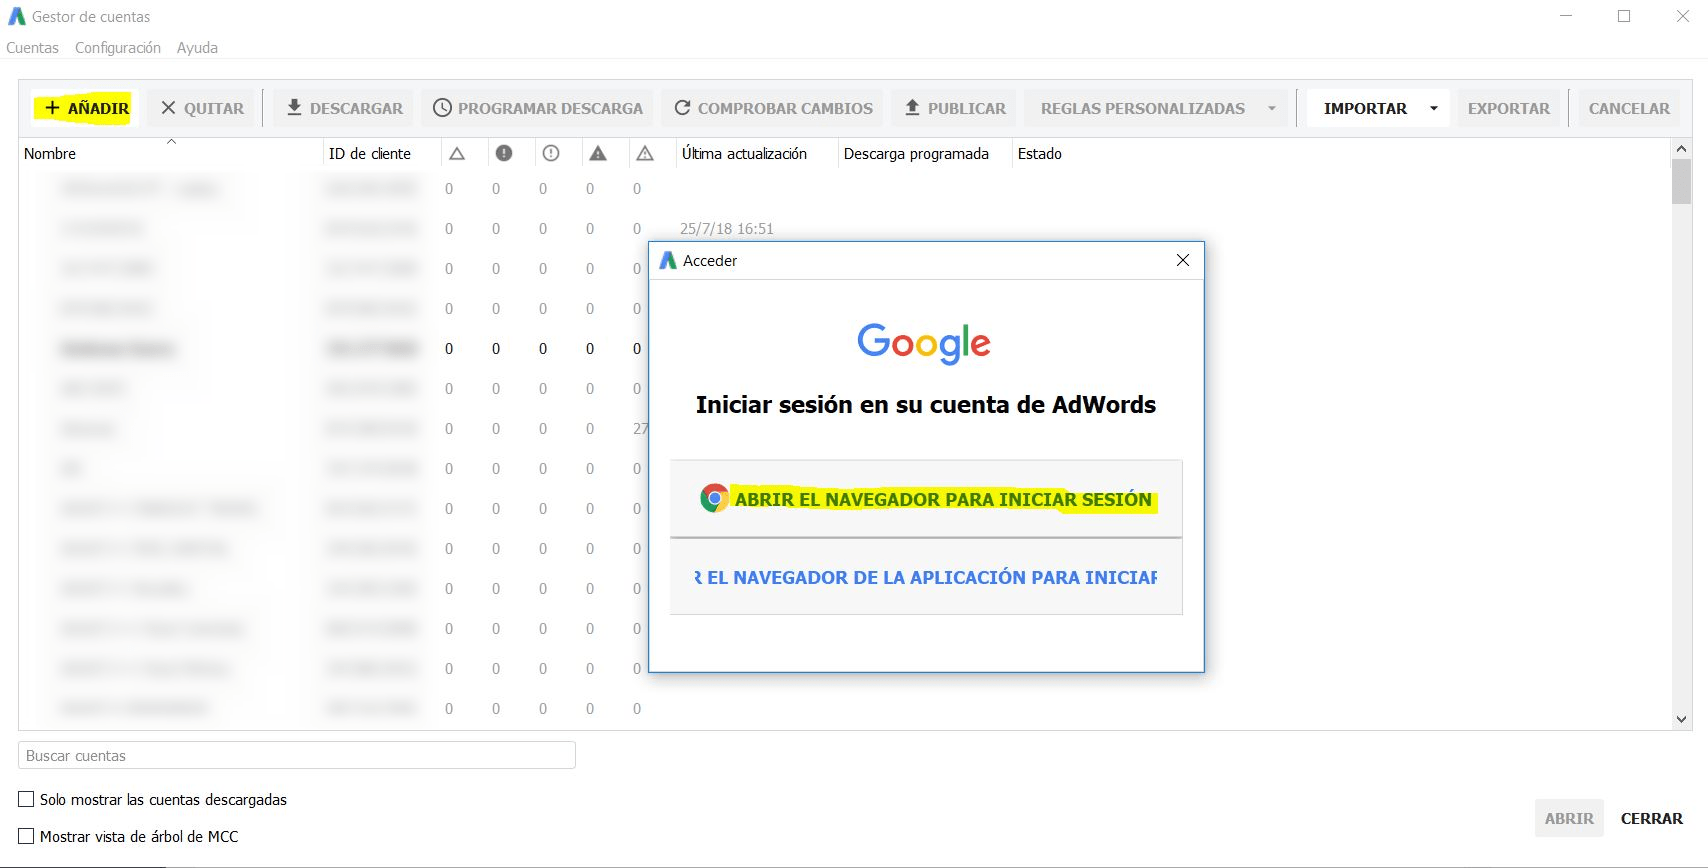1708x868 pixels.
Task: Sort by Última actualización column
Action: pos(744,154)
